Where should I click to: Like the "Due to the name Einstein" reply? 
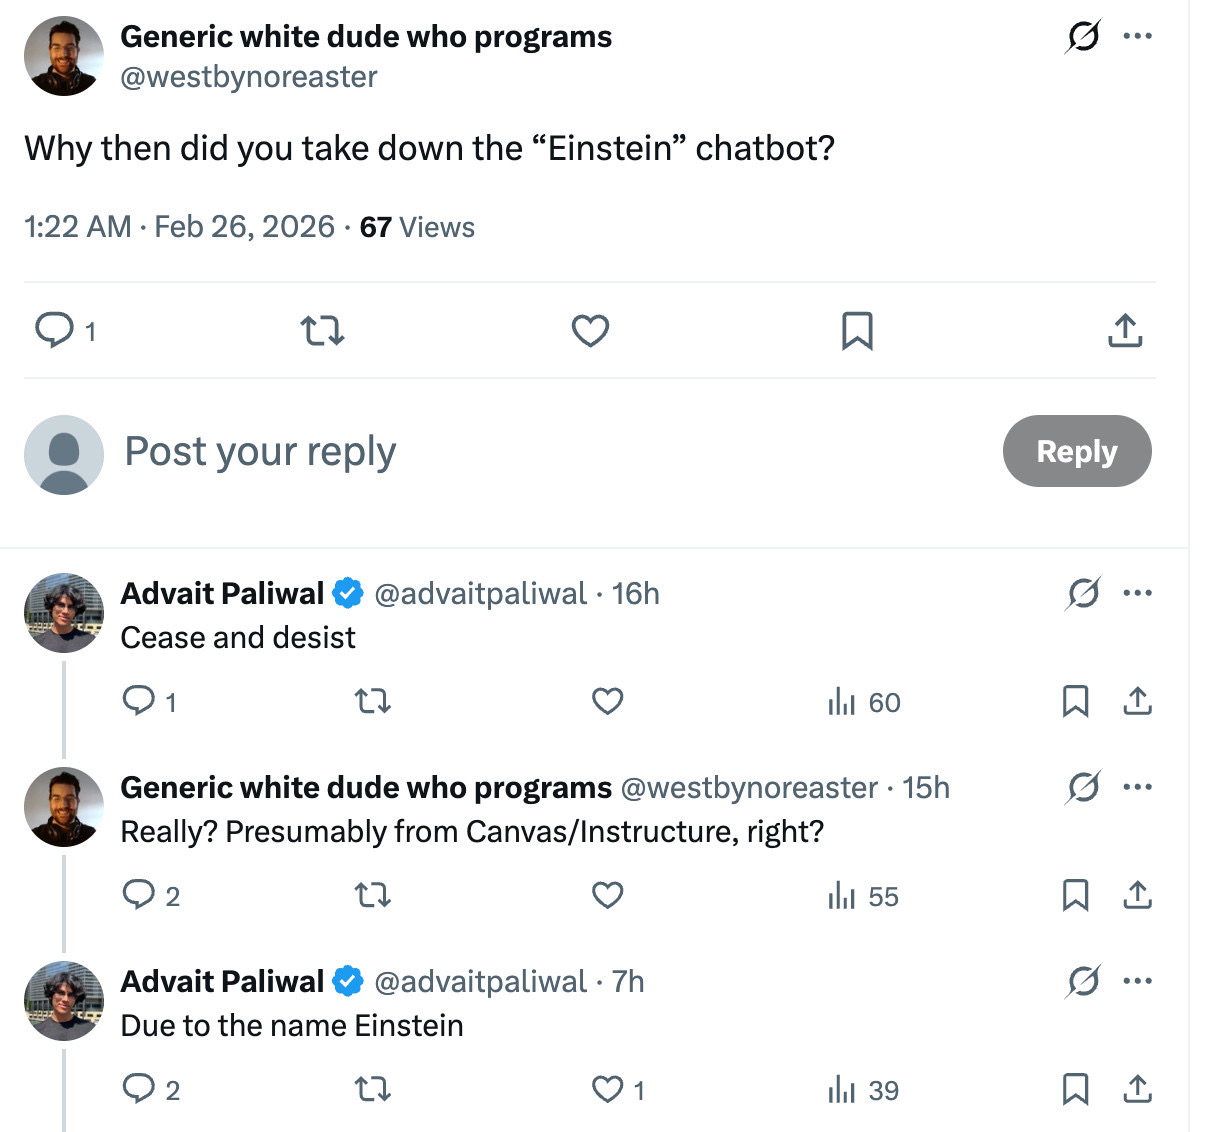607,1089
